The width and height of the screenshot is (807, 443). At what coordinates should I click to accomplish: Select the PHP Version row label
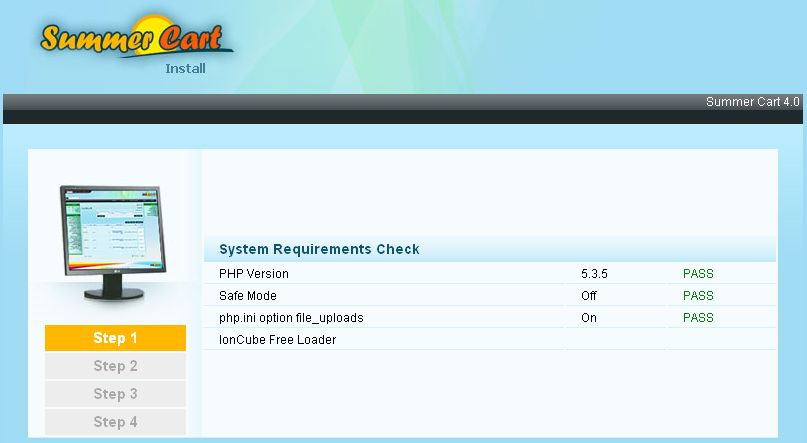pos(254,273)
